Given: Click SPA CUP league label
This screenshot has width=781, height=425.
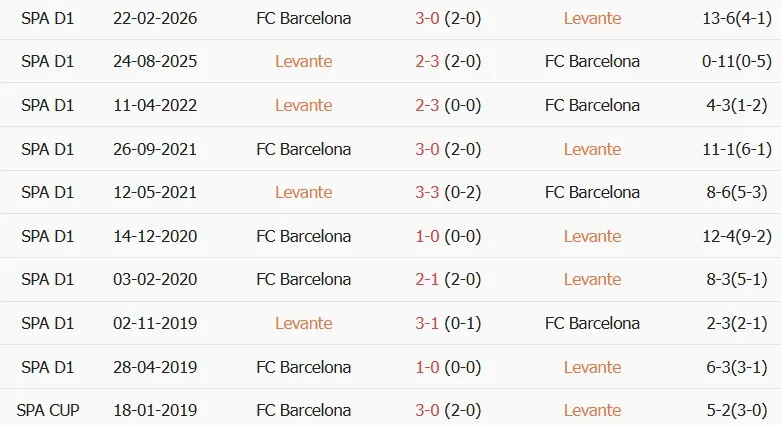Looking at the screenshot, I should tap(48, 411).
